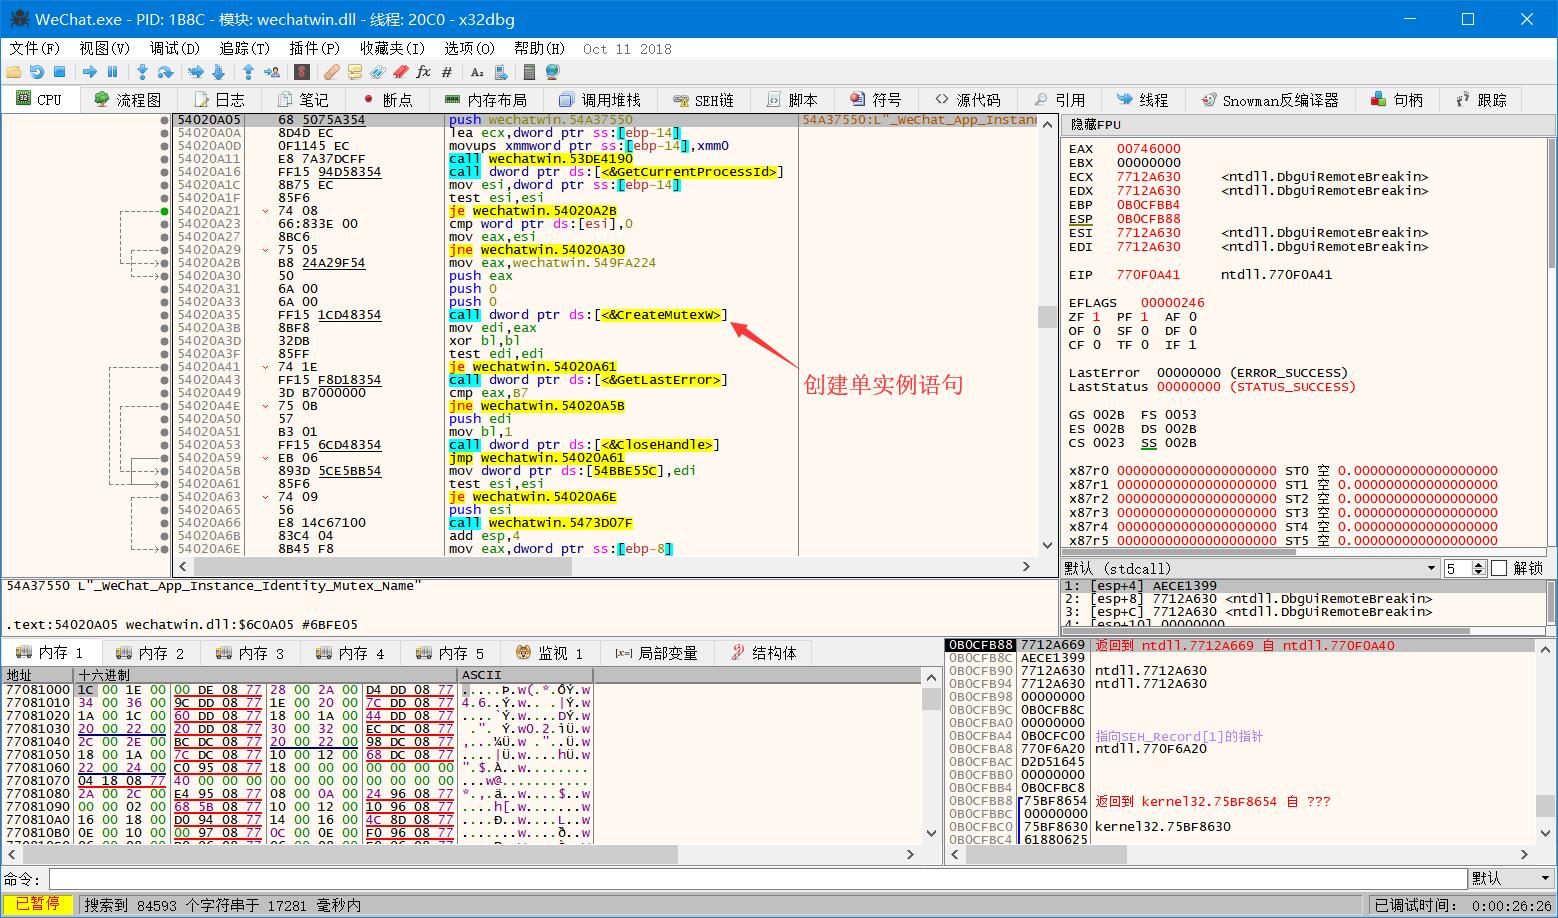Select stack entry 0B0CFB88
The width and height of the screenshot is (1558, 918).
click(x=1240, y=645)
